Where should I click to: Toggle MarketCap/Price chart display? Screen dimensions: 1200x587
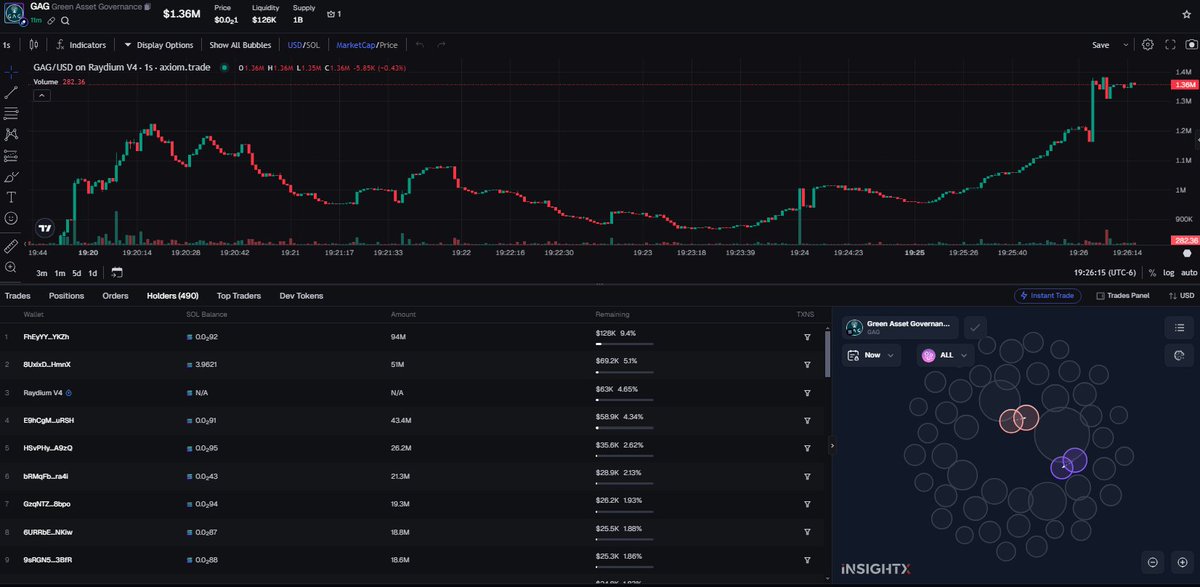[367, 45]
